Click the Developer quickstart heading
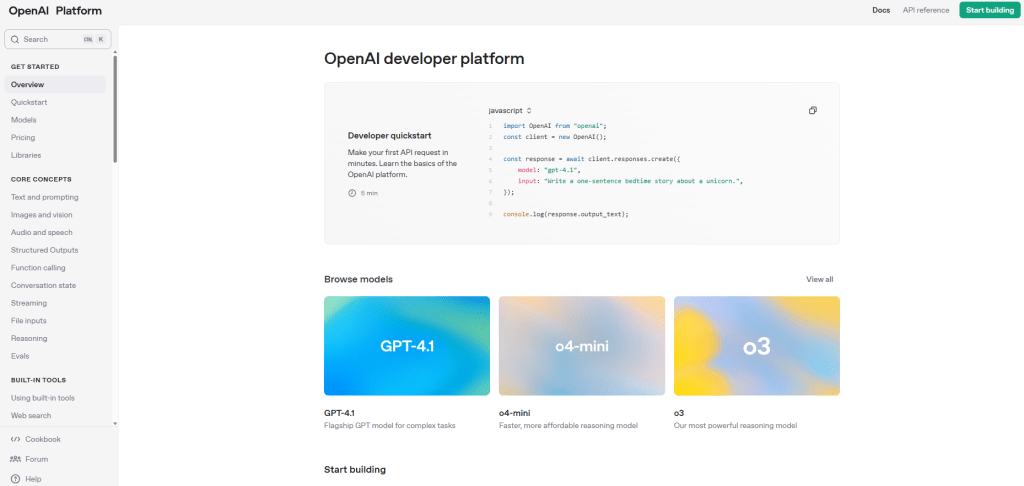The image size is (1024, 486). (389, 135)
